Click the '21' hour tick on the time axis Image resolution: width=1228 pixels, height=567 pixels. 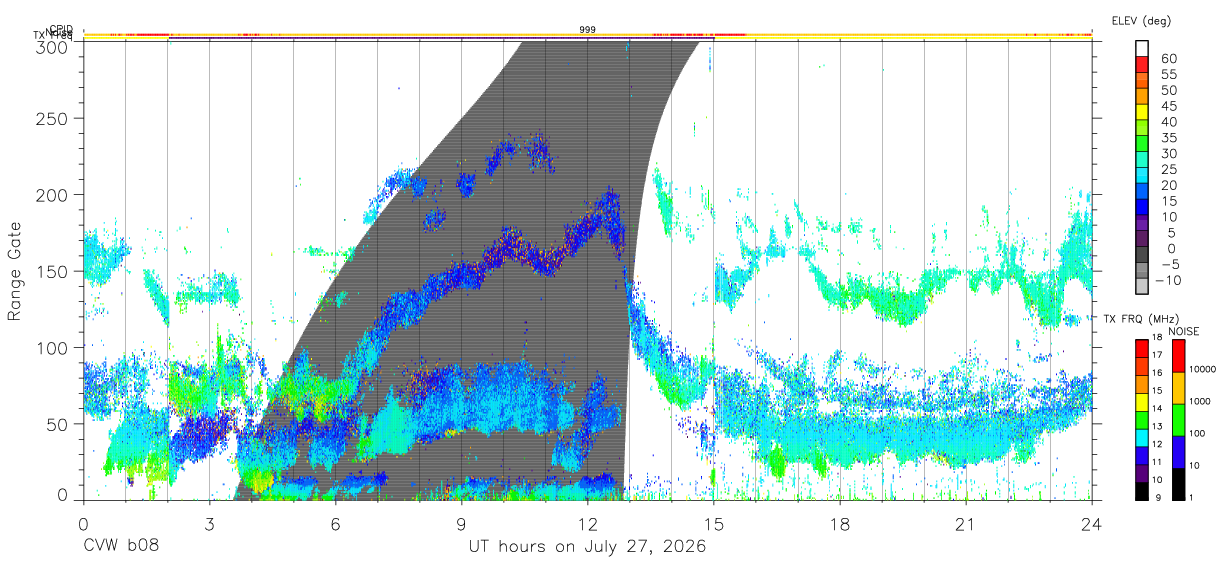click(x=966, y=523)
